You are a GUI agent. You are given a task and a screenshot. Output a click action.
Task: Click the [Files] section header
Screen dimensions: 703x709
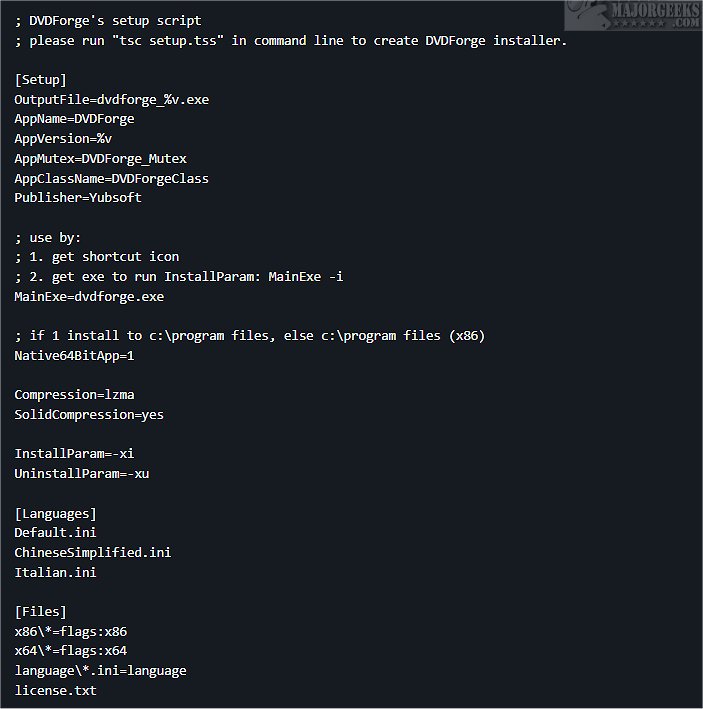[x=40, y=612]
